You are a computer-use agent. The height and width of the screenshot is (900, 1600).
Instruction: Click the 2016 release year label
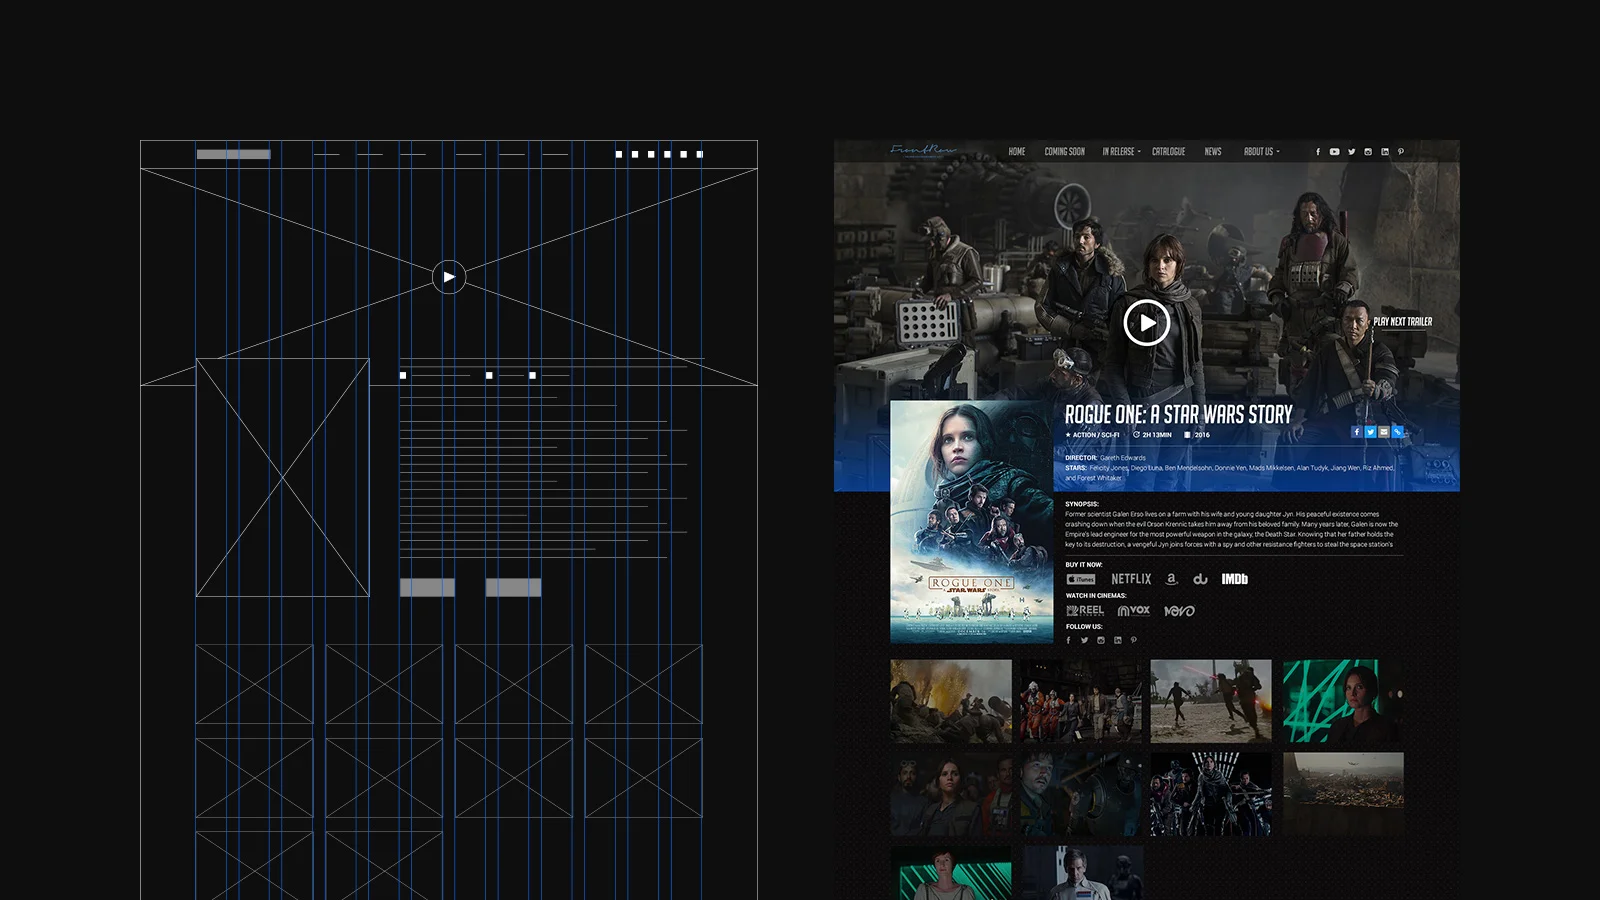[1197, 435]
